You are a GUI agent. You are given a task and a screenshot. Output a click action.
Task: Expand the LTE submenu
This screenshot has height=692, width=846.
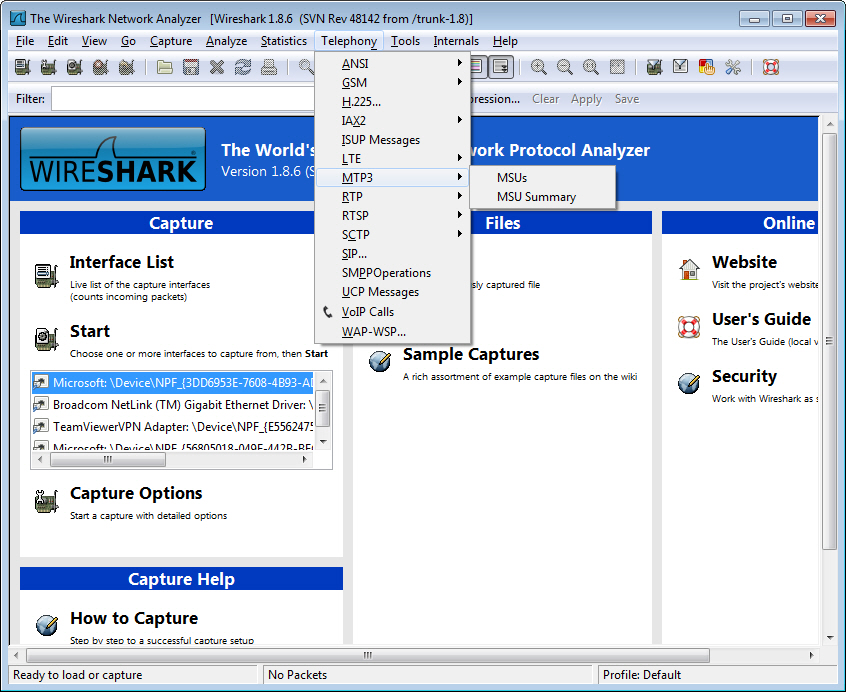click(x=392, y=159)
